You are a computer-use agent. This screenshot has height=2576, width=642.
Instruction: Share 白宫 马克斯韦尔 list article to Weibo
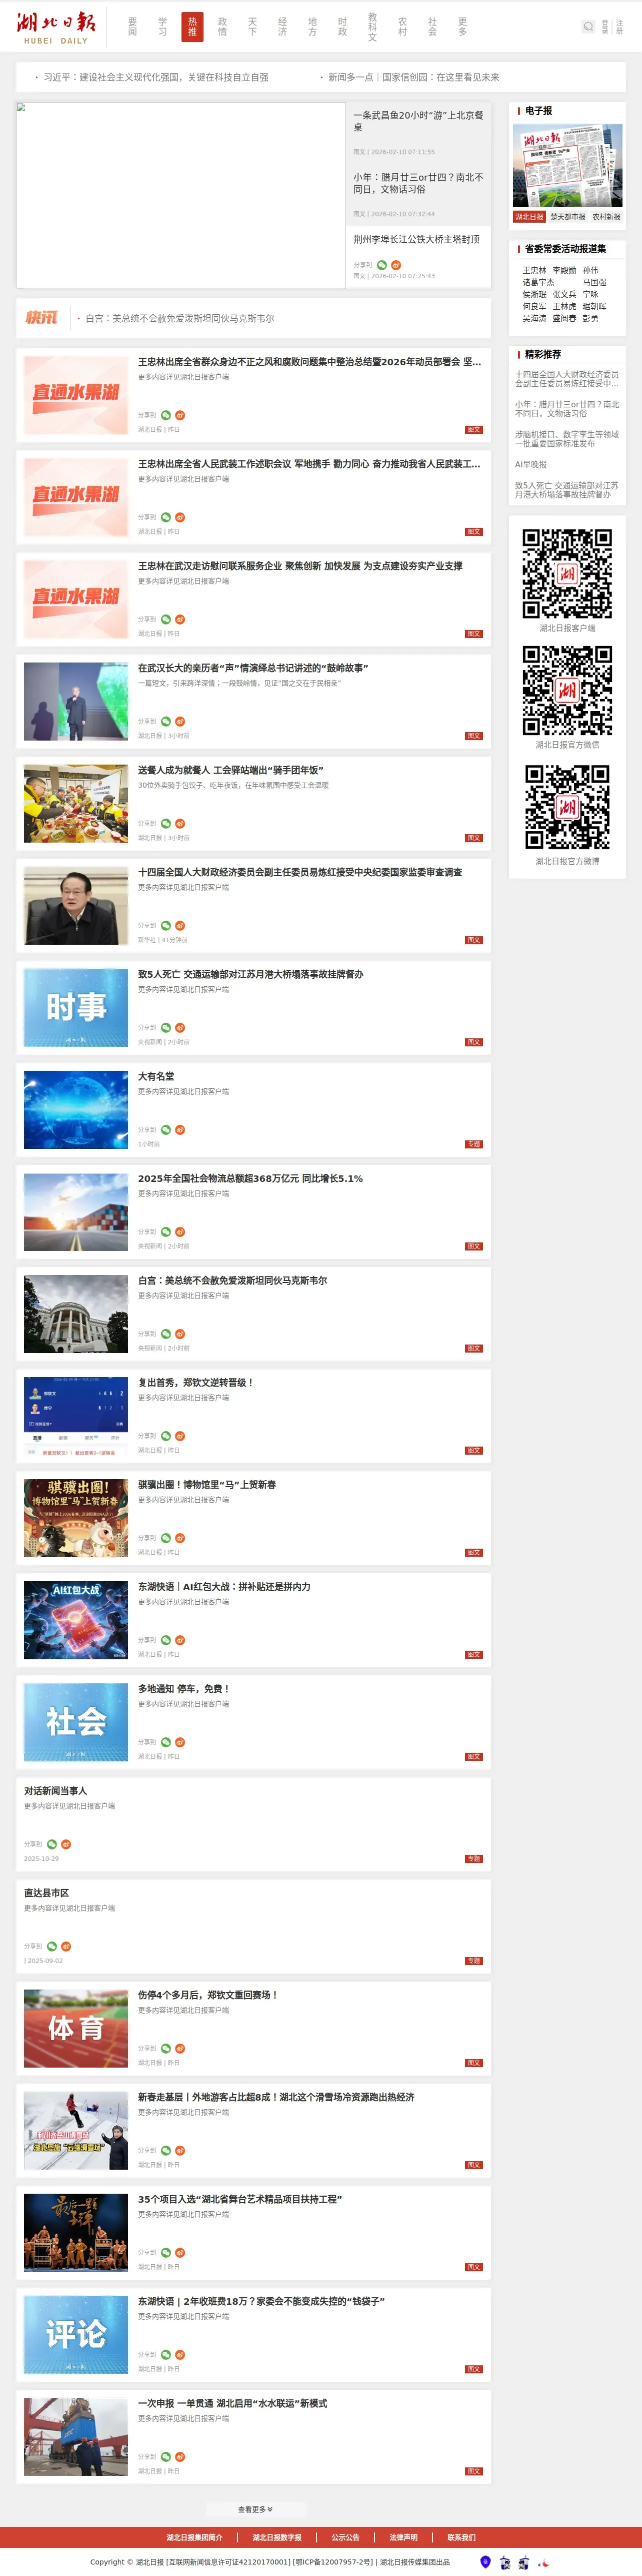[x=180, y=1333]
